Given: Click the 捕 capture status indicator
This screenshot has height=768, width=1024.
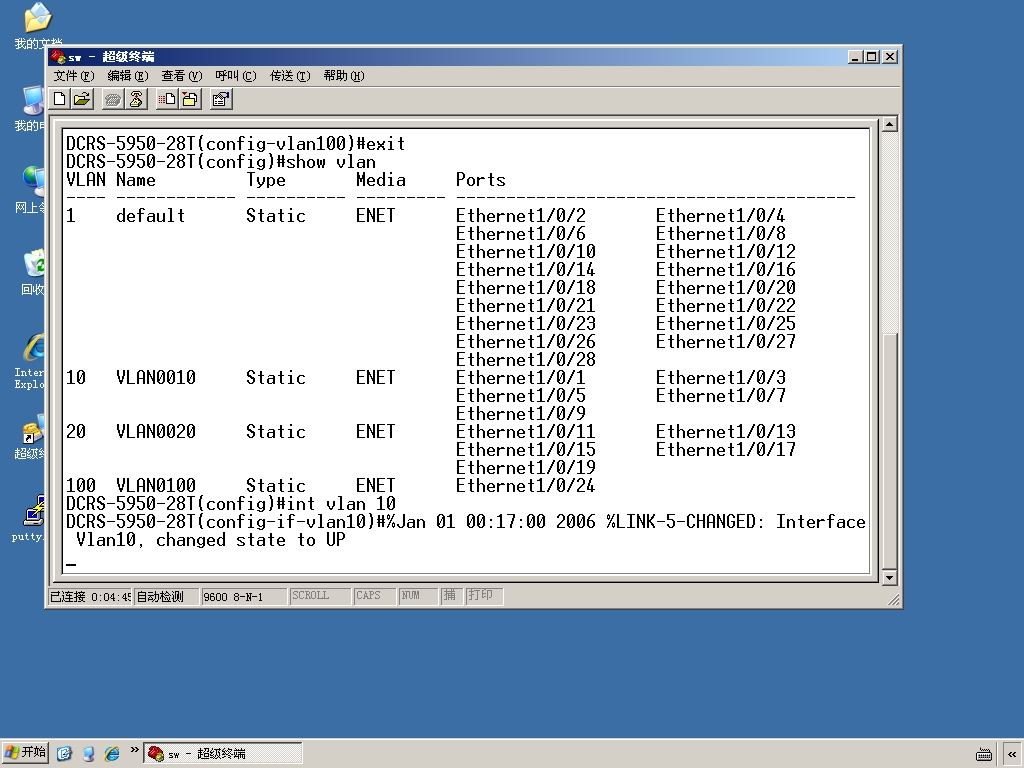Looking at the screenshot, I should pyautogui.click(x=450, y=596).
